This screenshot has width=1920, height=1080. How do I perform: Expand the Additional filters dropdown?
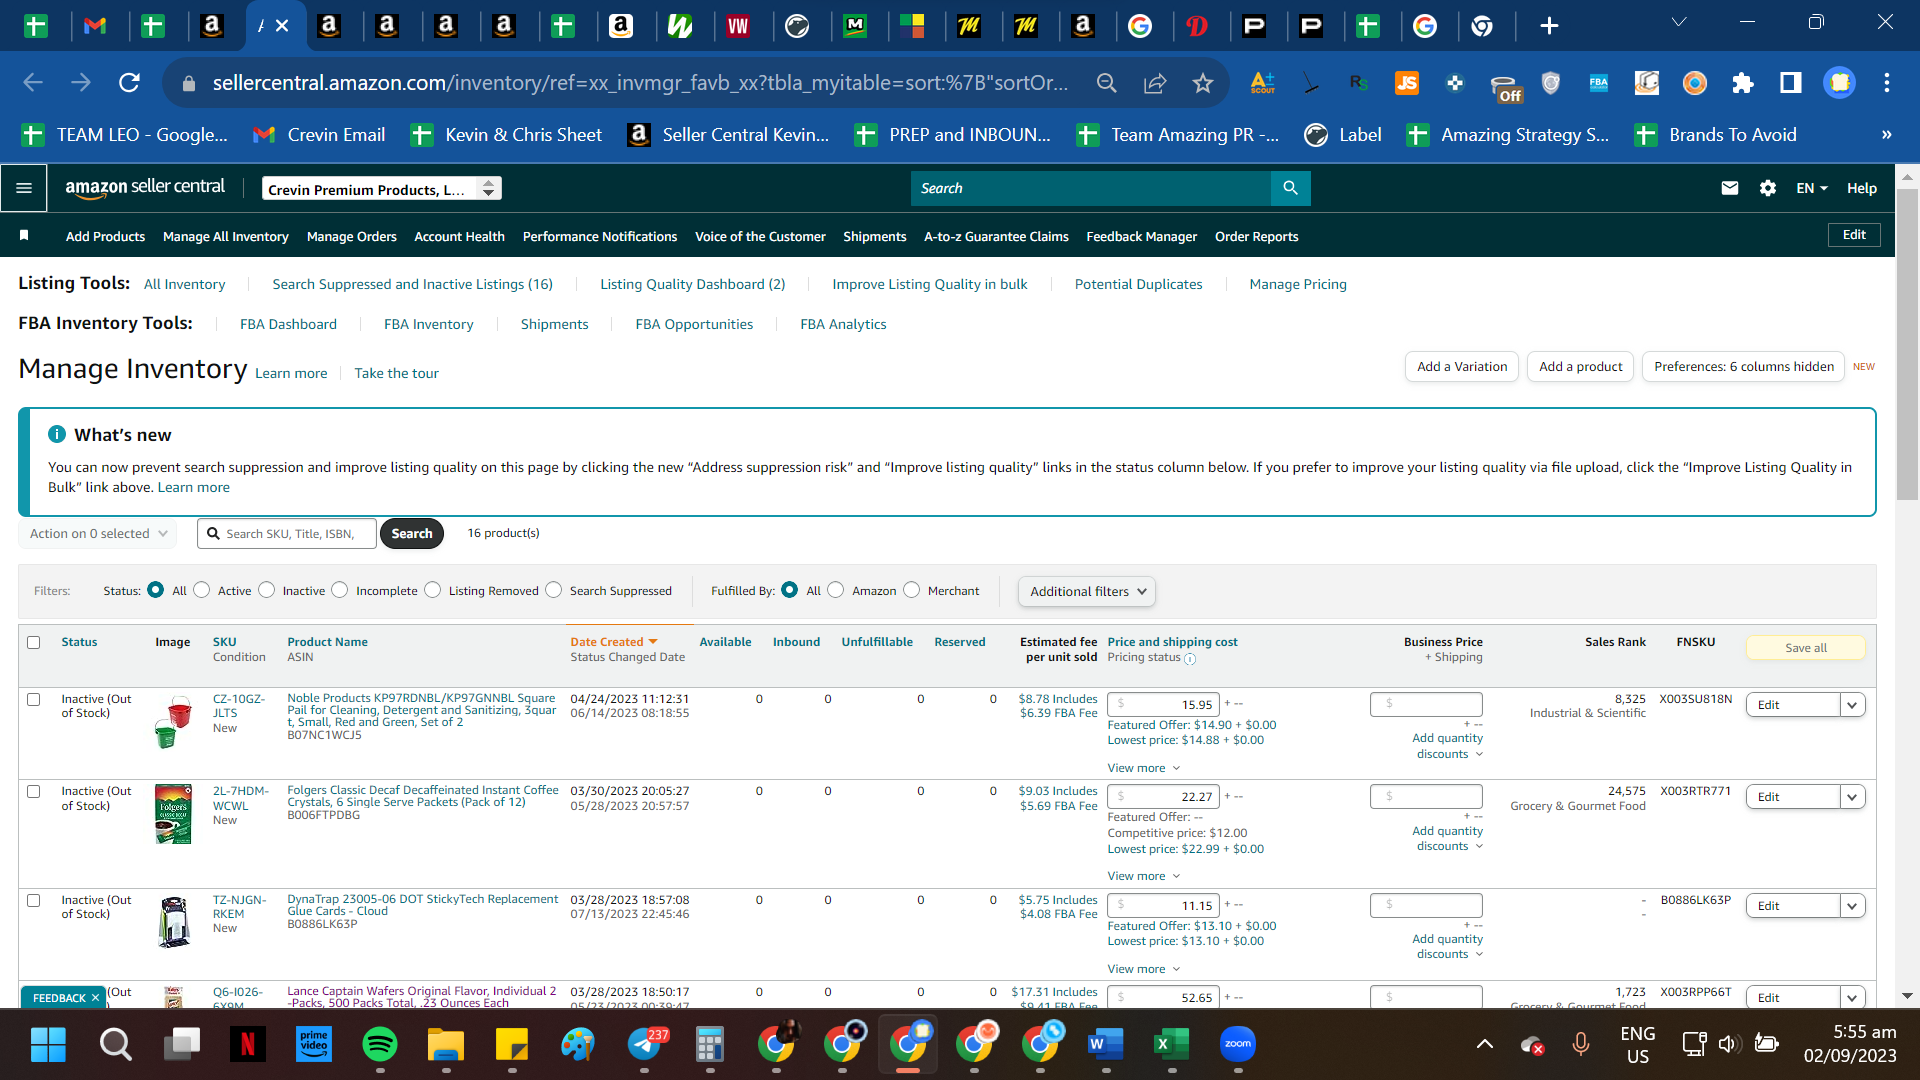(x=1087, y=591)
